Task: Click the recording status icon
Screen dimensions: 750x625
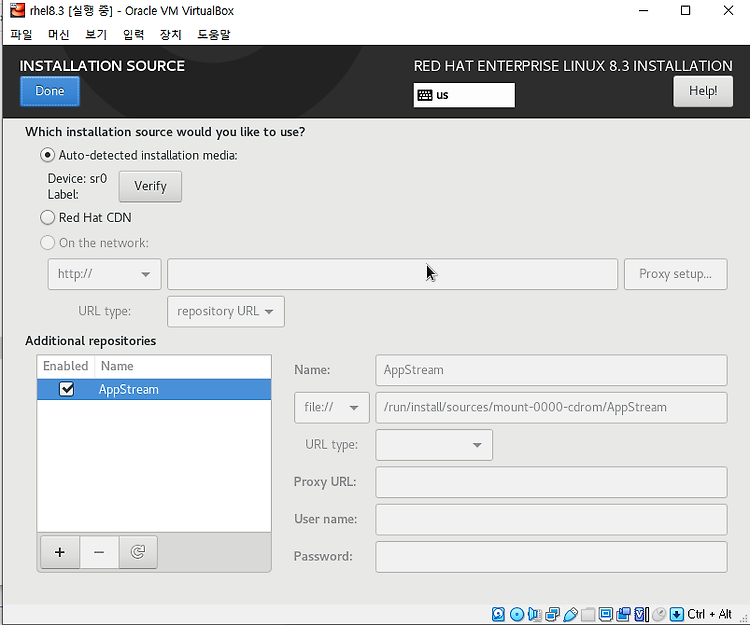Action: tap(623, 614)
